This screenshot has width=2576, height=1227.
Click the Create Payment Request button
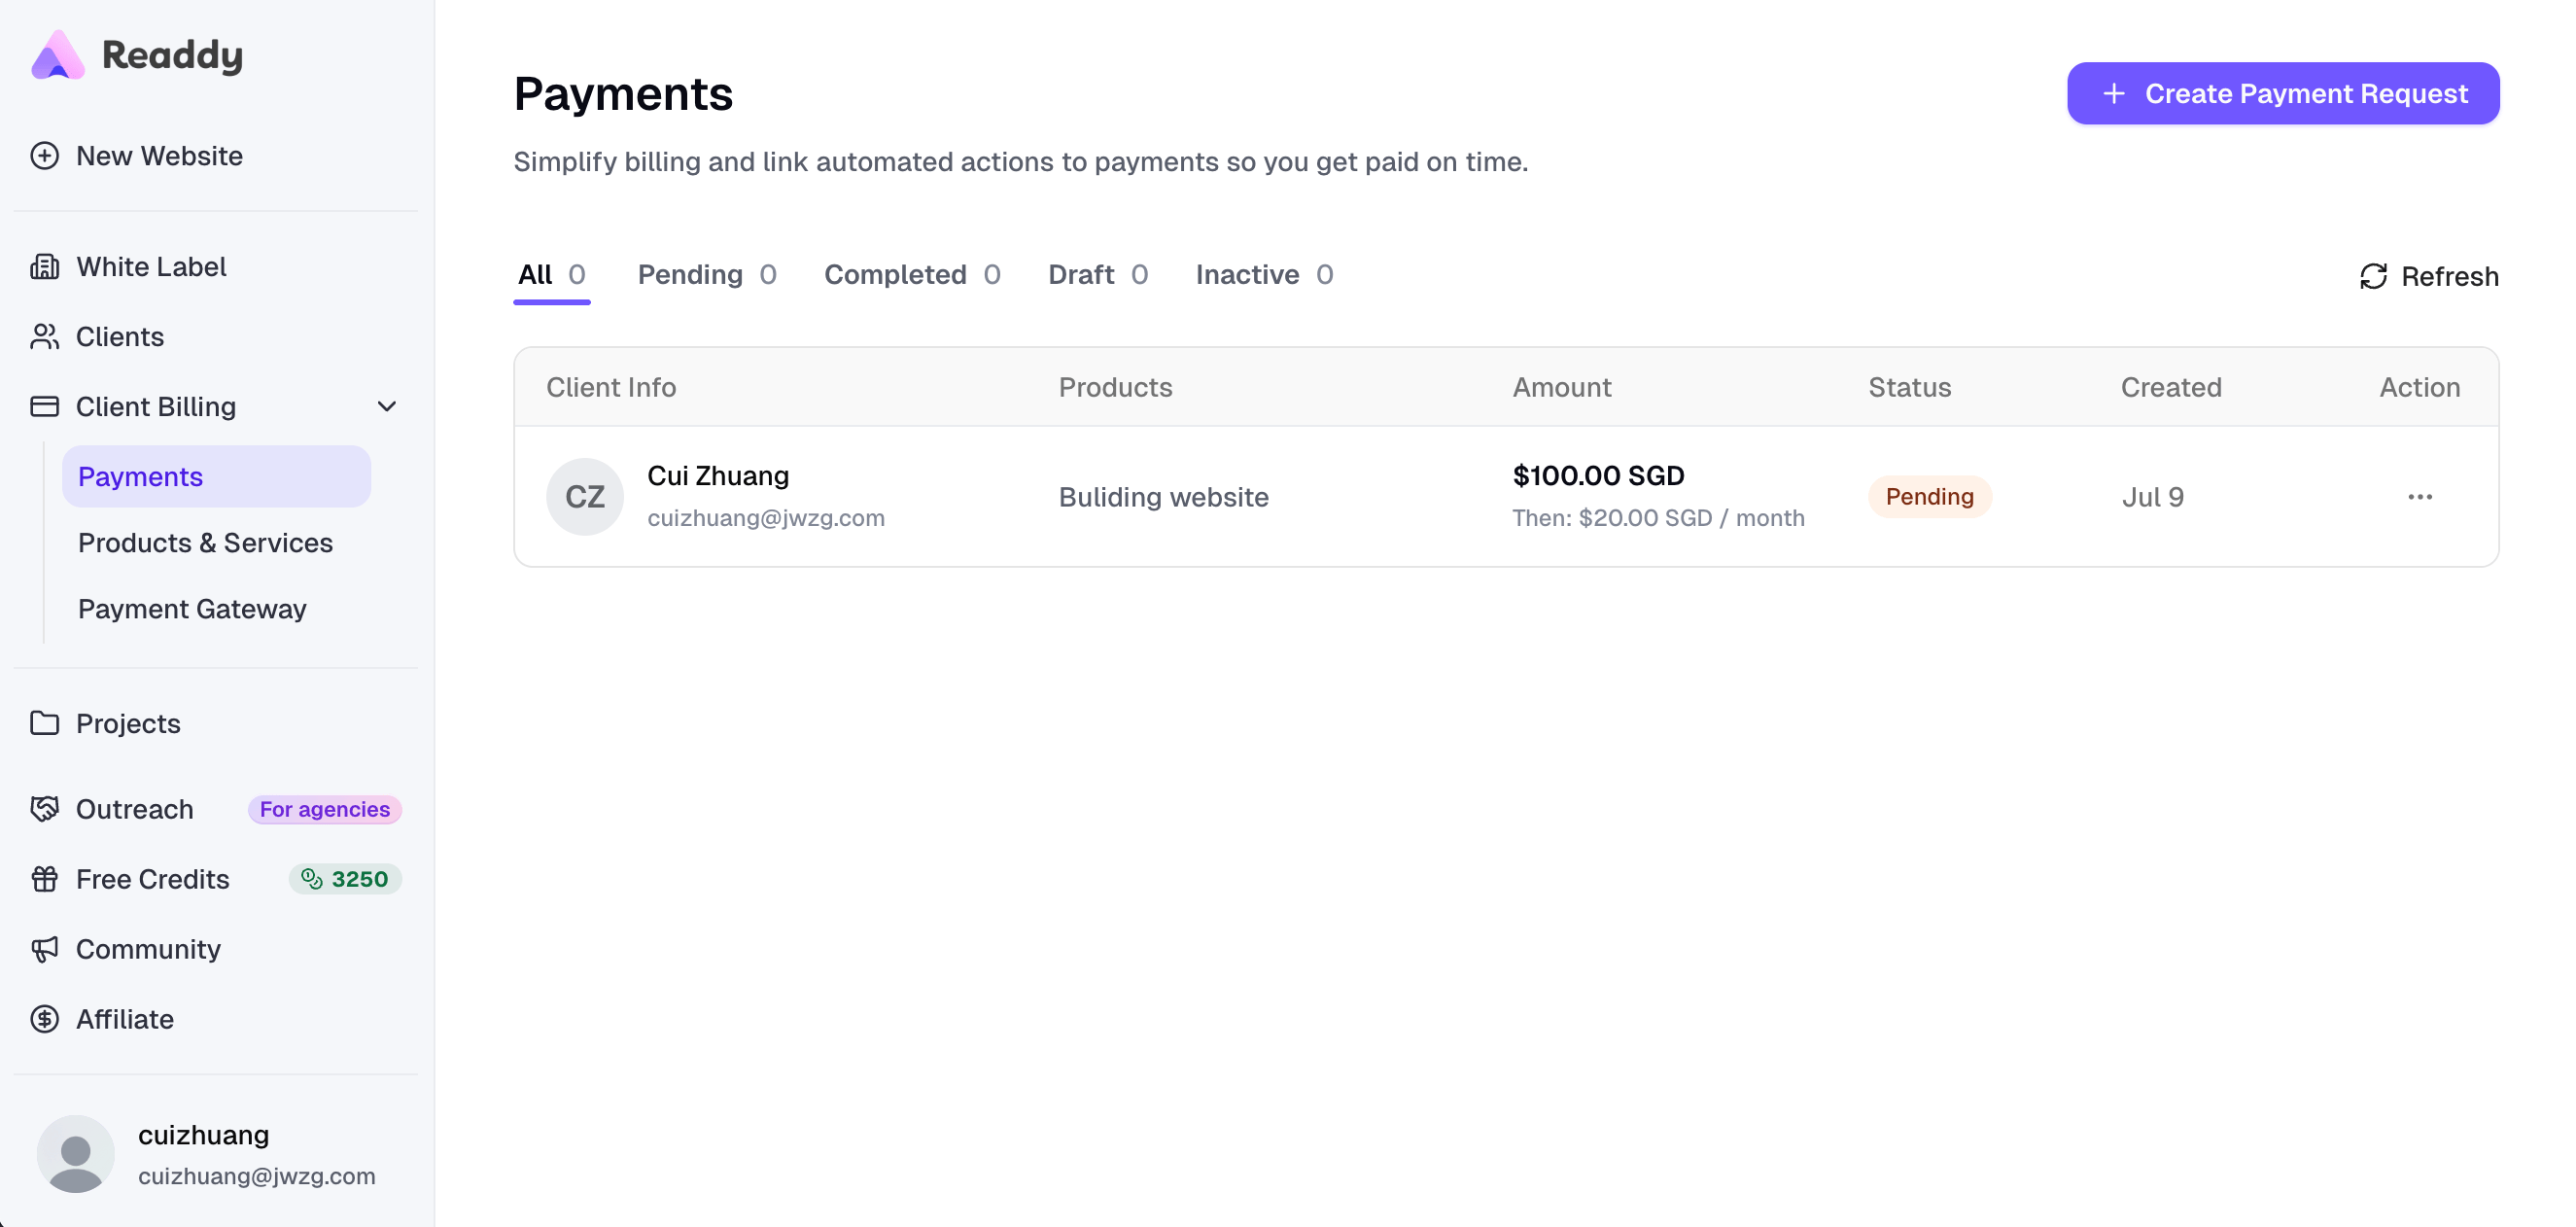coord(2282,94)
